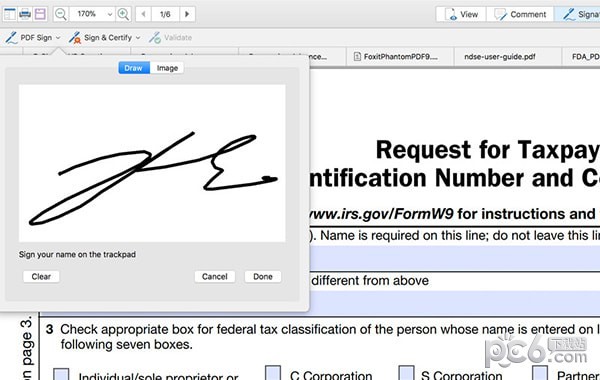Image resolution: width=600 pixels, height=380 pixels.
Task: Toggle the navigation panel layout icon
Action: click(x=10, y=14)
